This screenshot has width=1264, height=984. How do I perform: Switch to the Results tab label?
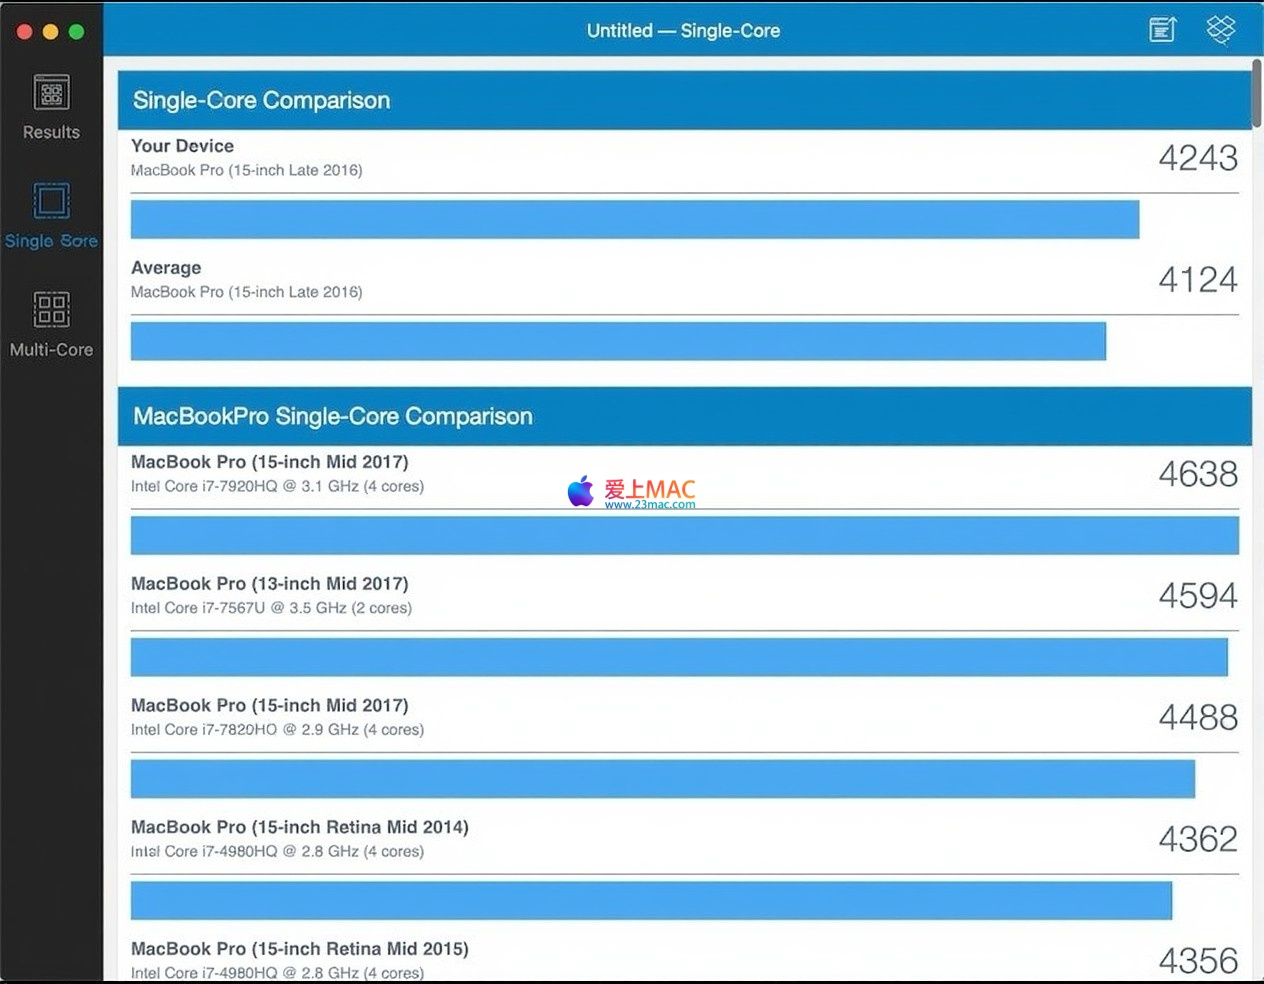click(x=51, y=132)
